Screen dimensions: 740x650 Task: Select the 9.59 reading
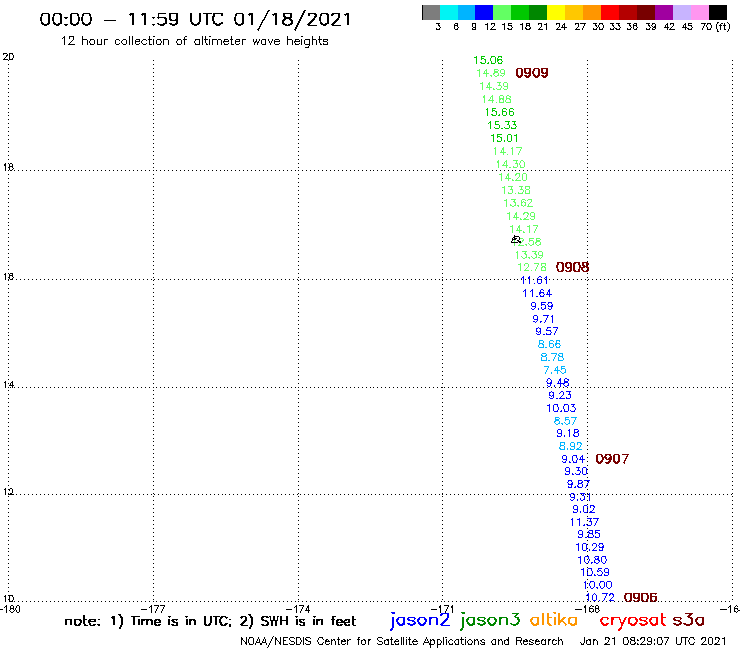(x=541, y=306)
